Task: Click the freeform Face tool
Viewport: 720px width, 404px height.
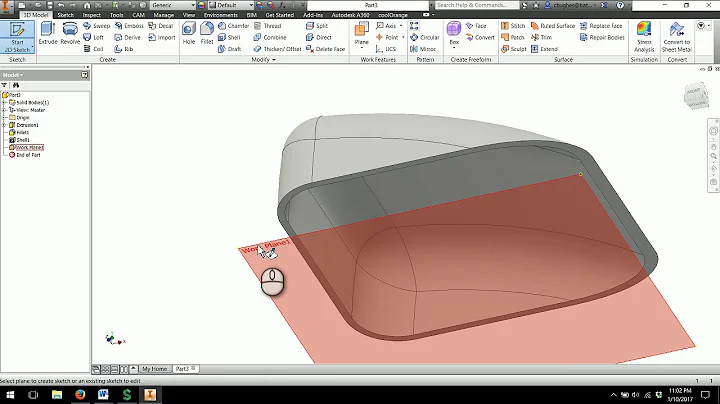Action: pyautogui.click(x=476, y=26)
